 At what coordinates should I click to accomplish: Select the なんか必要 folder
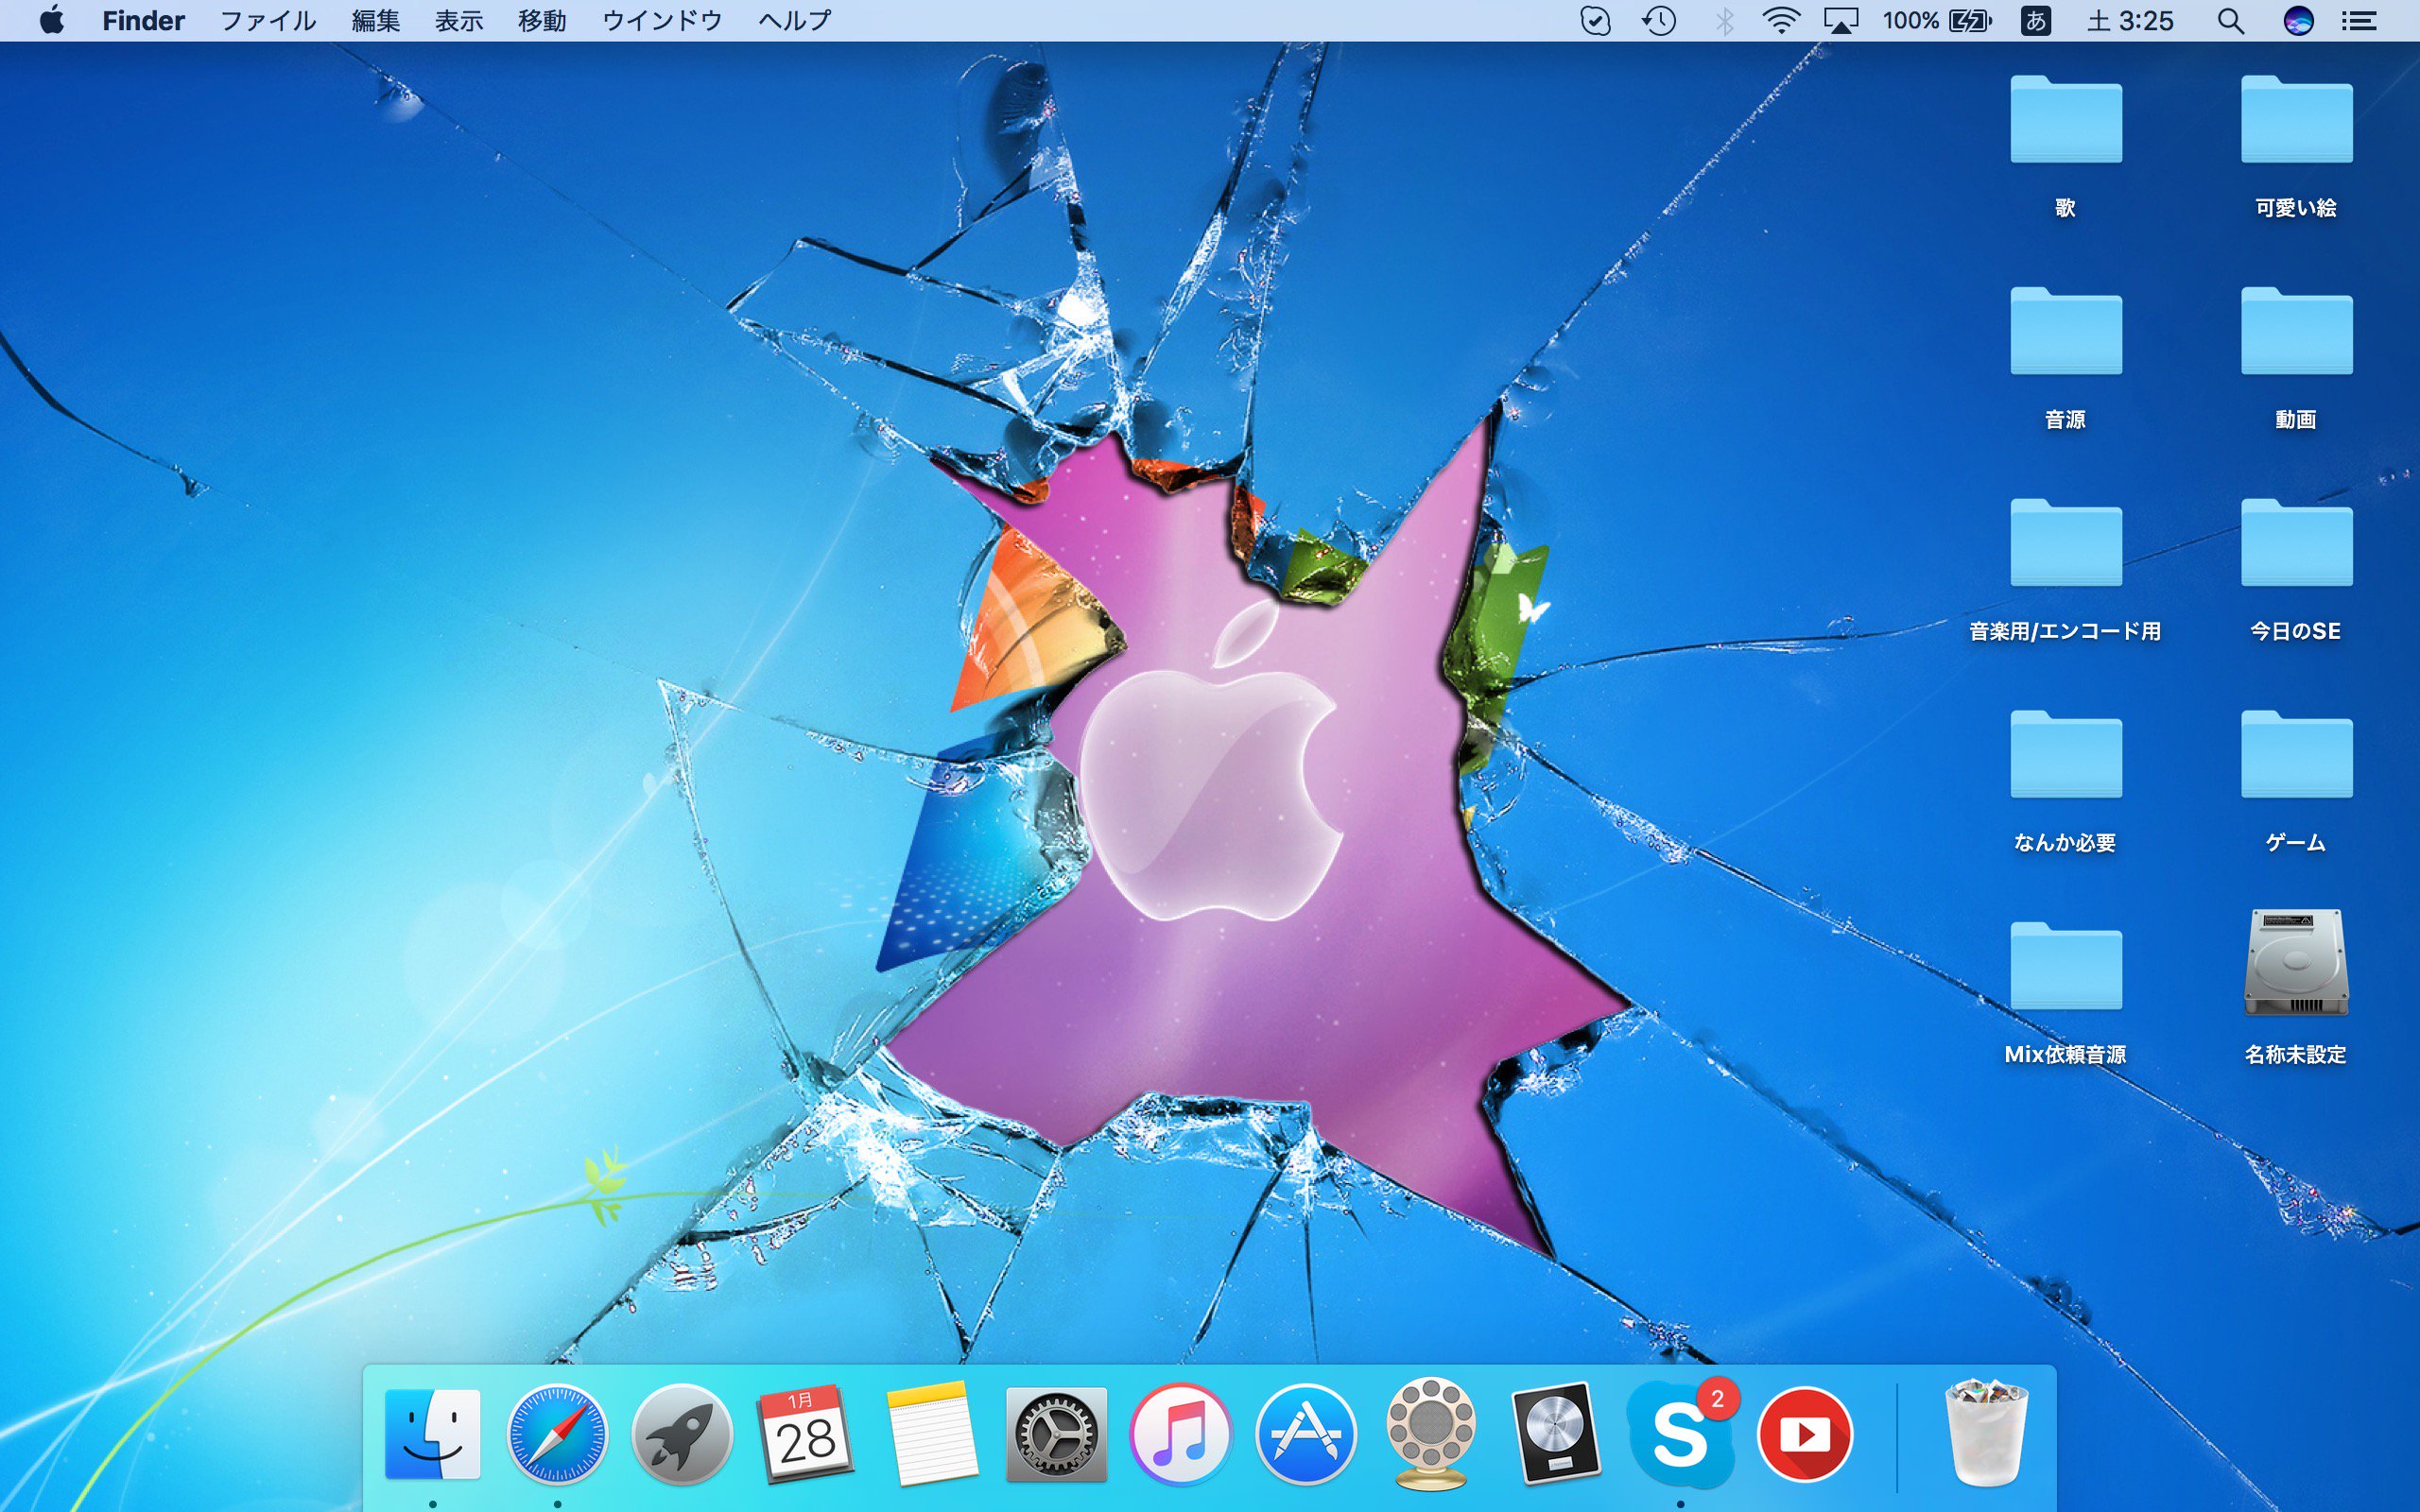[2066, 784]
